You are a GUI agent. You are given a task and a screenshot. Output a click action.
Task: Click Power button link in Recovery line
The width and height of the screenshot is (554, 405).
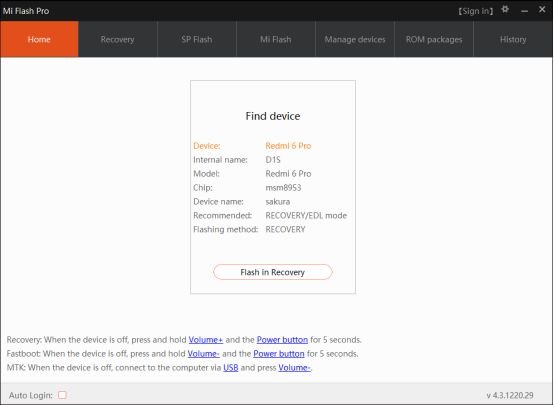282,340
